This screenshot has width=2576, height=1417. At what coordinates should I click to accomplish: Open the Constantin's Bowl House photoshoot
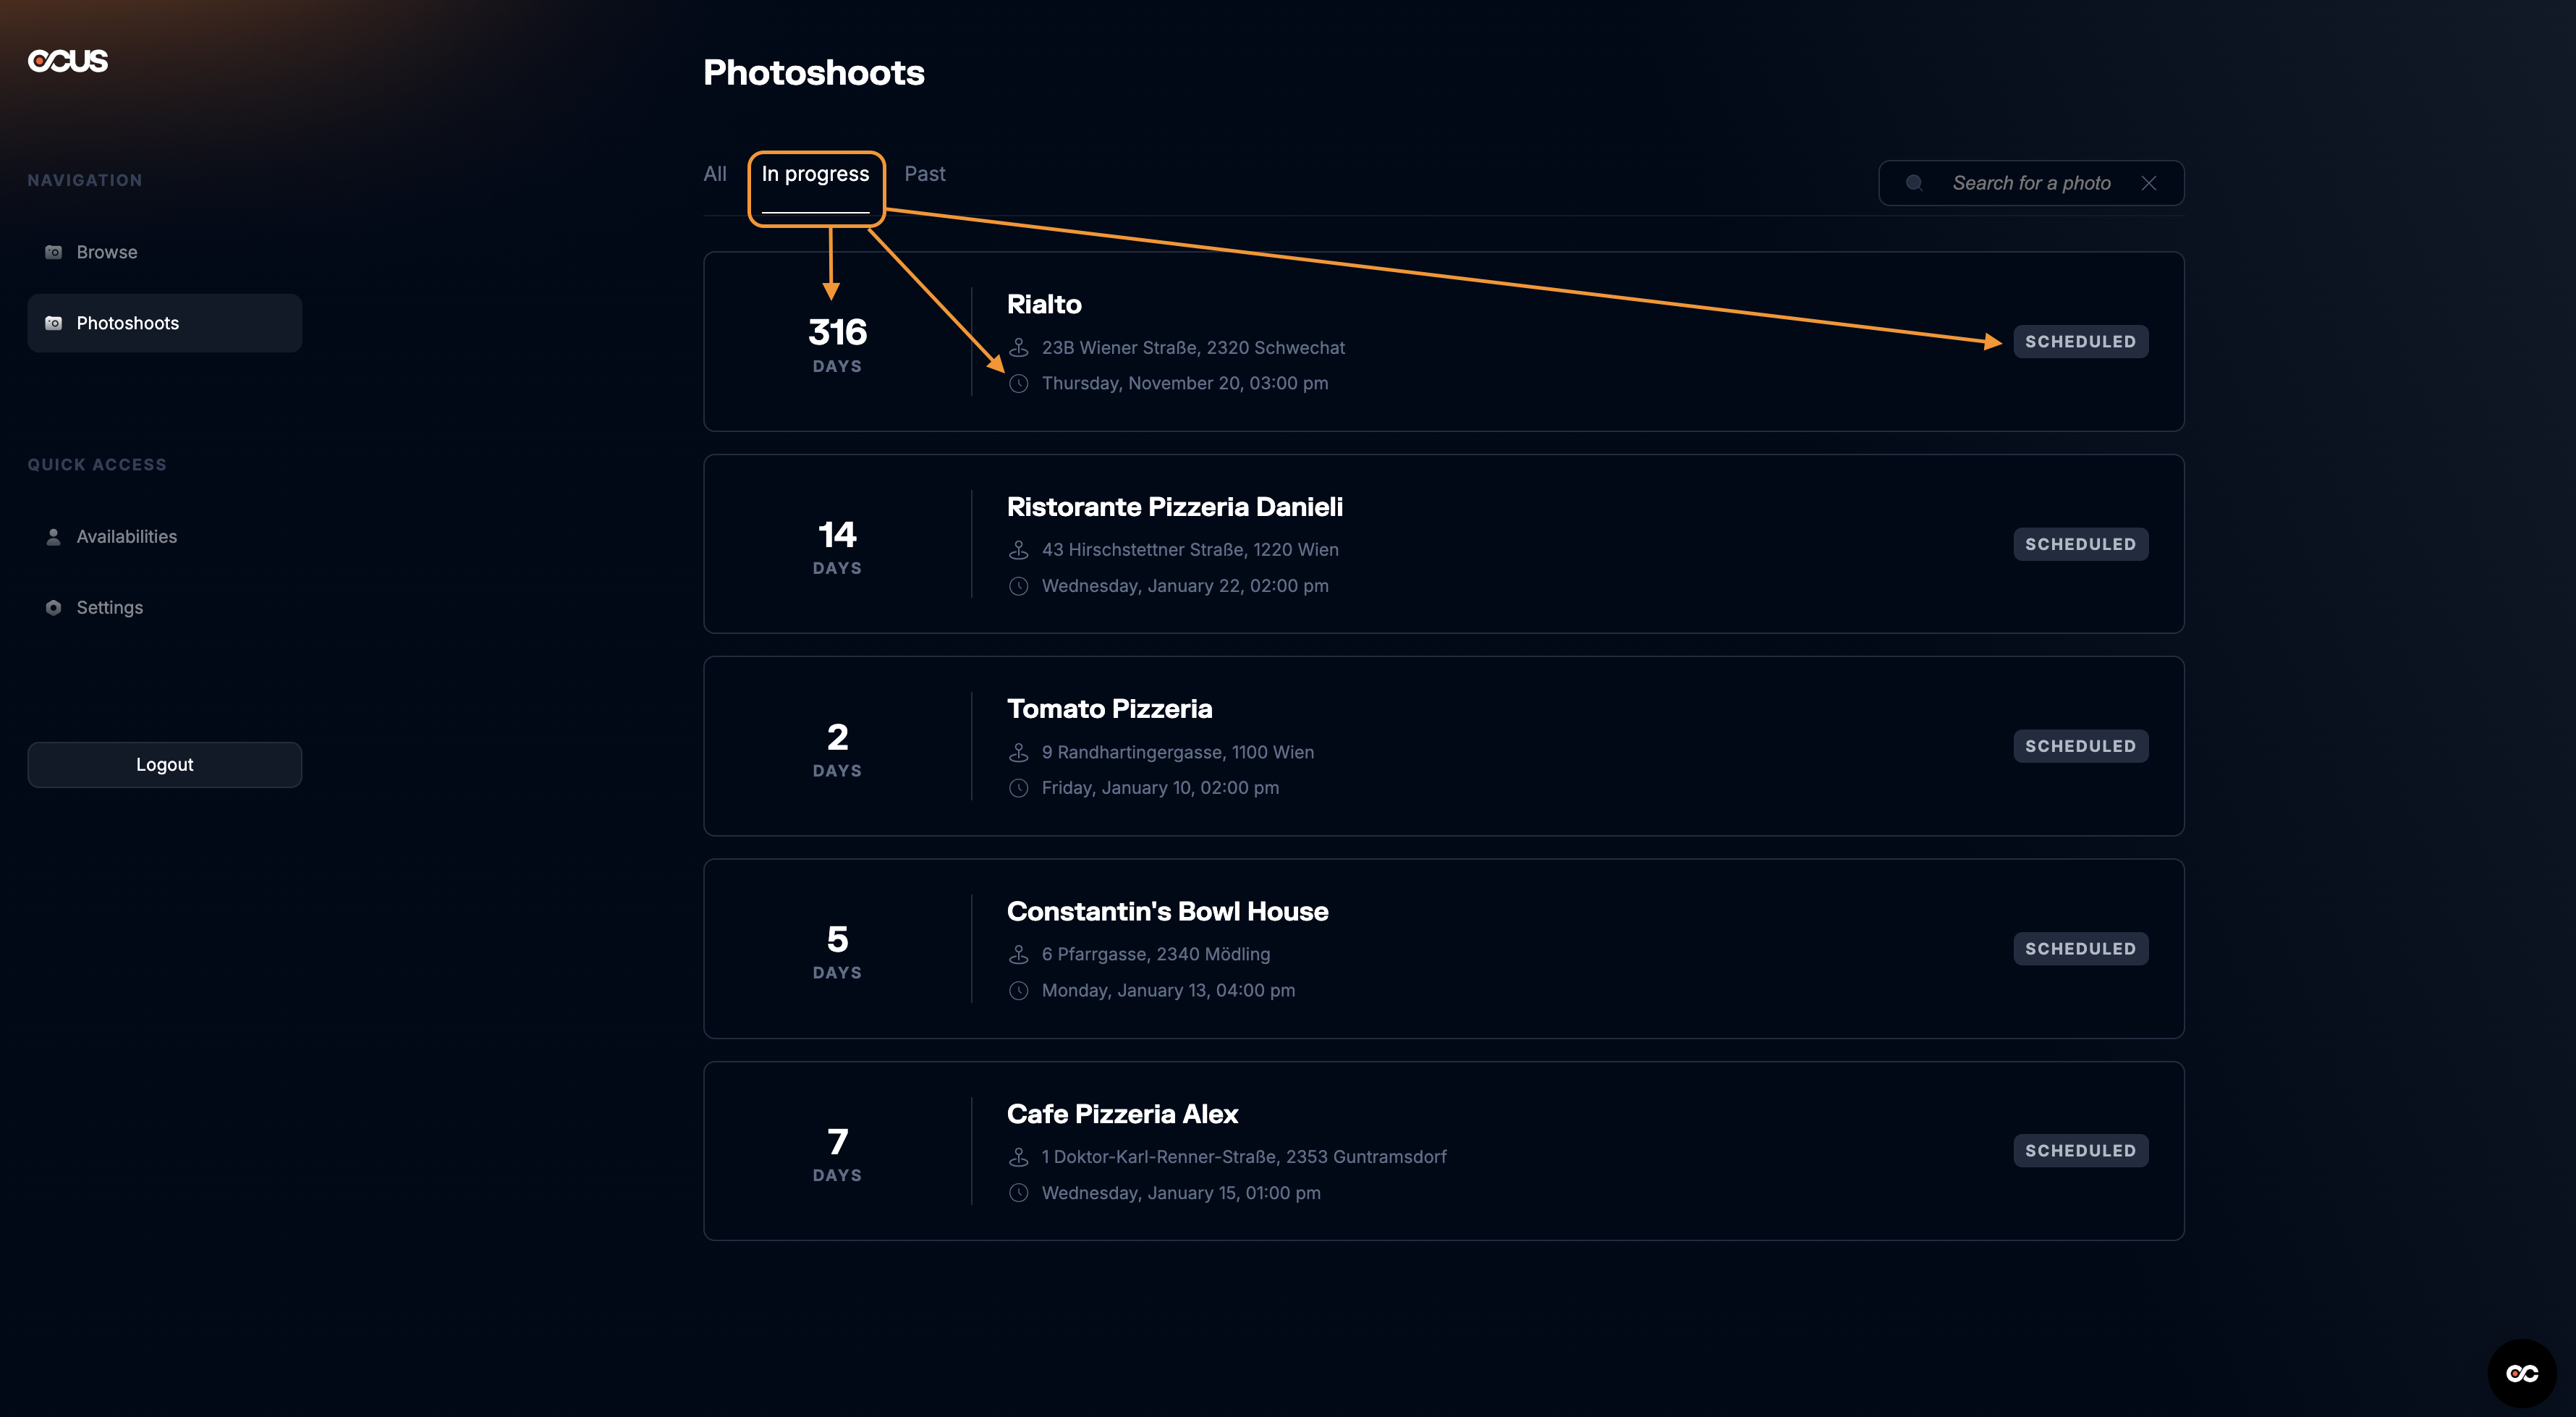coord(1167,912)
